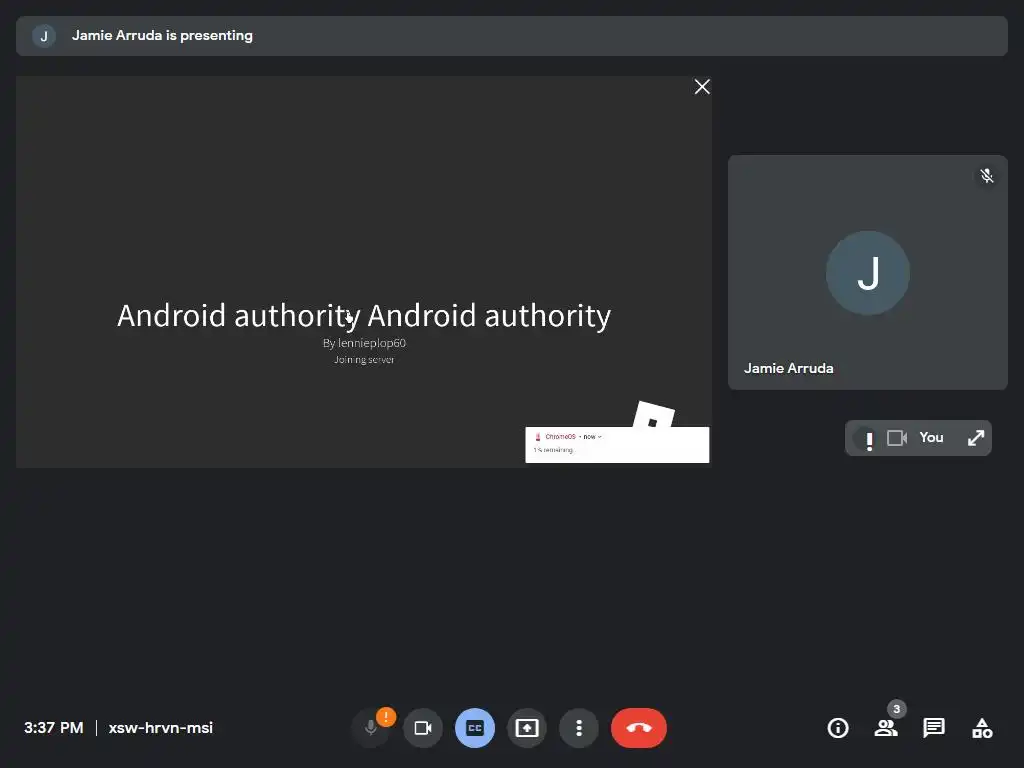Show the participants people panel
This screenshot has width=1024, height=768.
tap(886, 728)
